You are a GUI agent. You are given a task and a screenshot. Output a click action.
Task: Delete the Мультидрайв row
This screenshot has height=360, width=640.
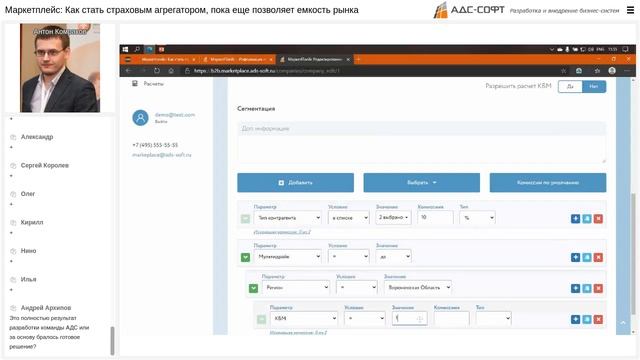pyautogui.click(x=598, y=258)
